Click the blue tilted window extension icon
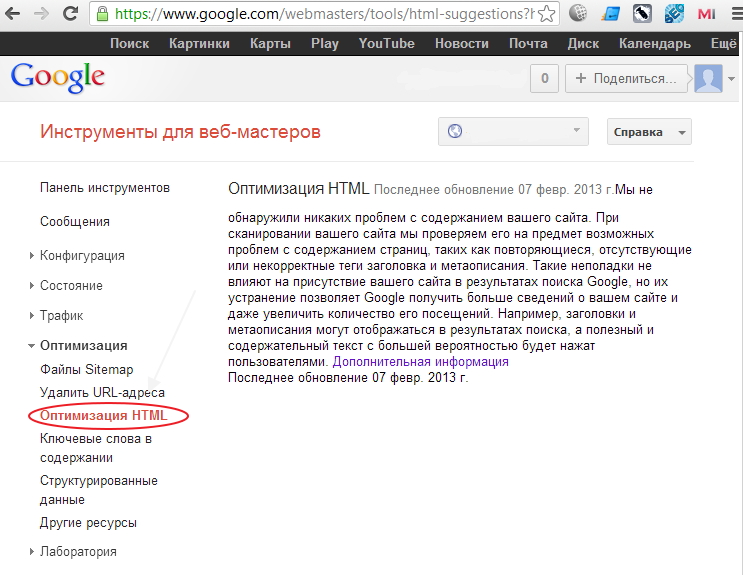The width and height of the screenshot is (743, 575). pyautogui.click(x=610, y=14)
